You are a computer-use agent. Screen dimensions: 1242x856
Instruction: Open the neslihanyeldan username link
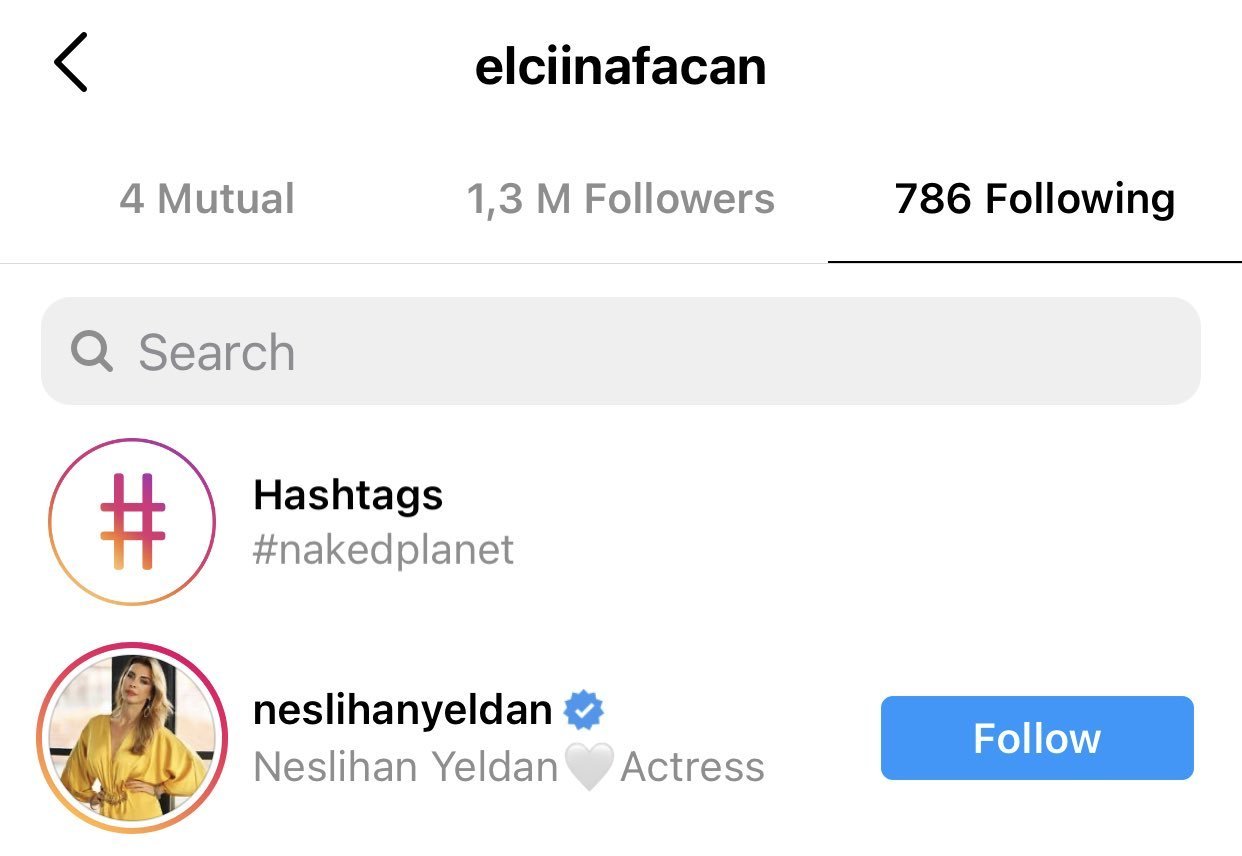[402, 710]
